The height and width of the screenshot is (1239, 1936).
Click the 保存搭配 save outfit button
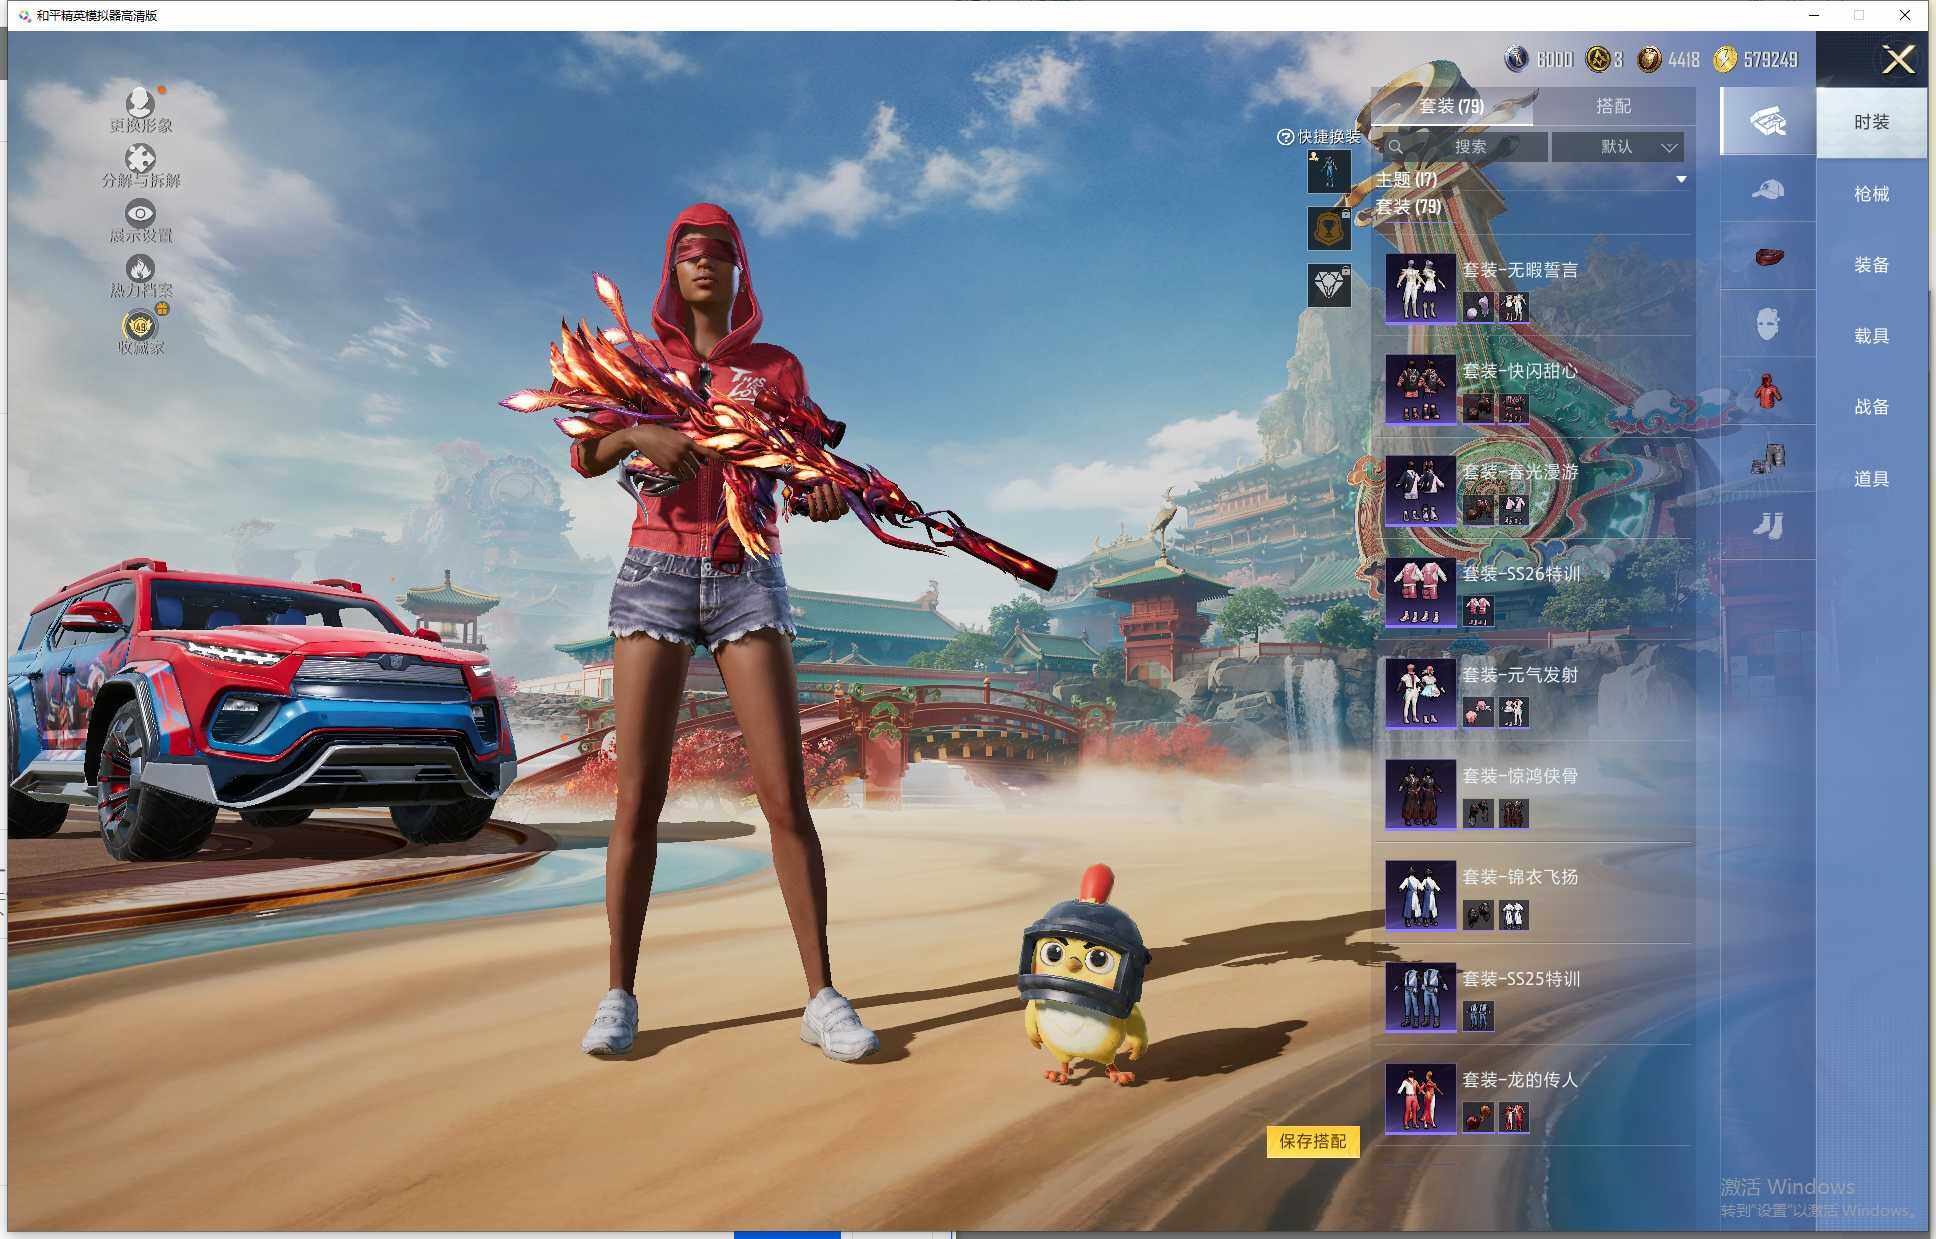pos(1312,1141)
